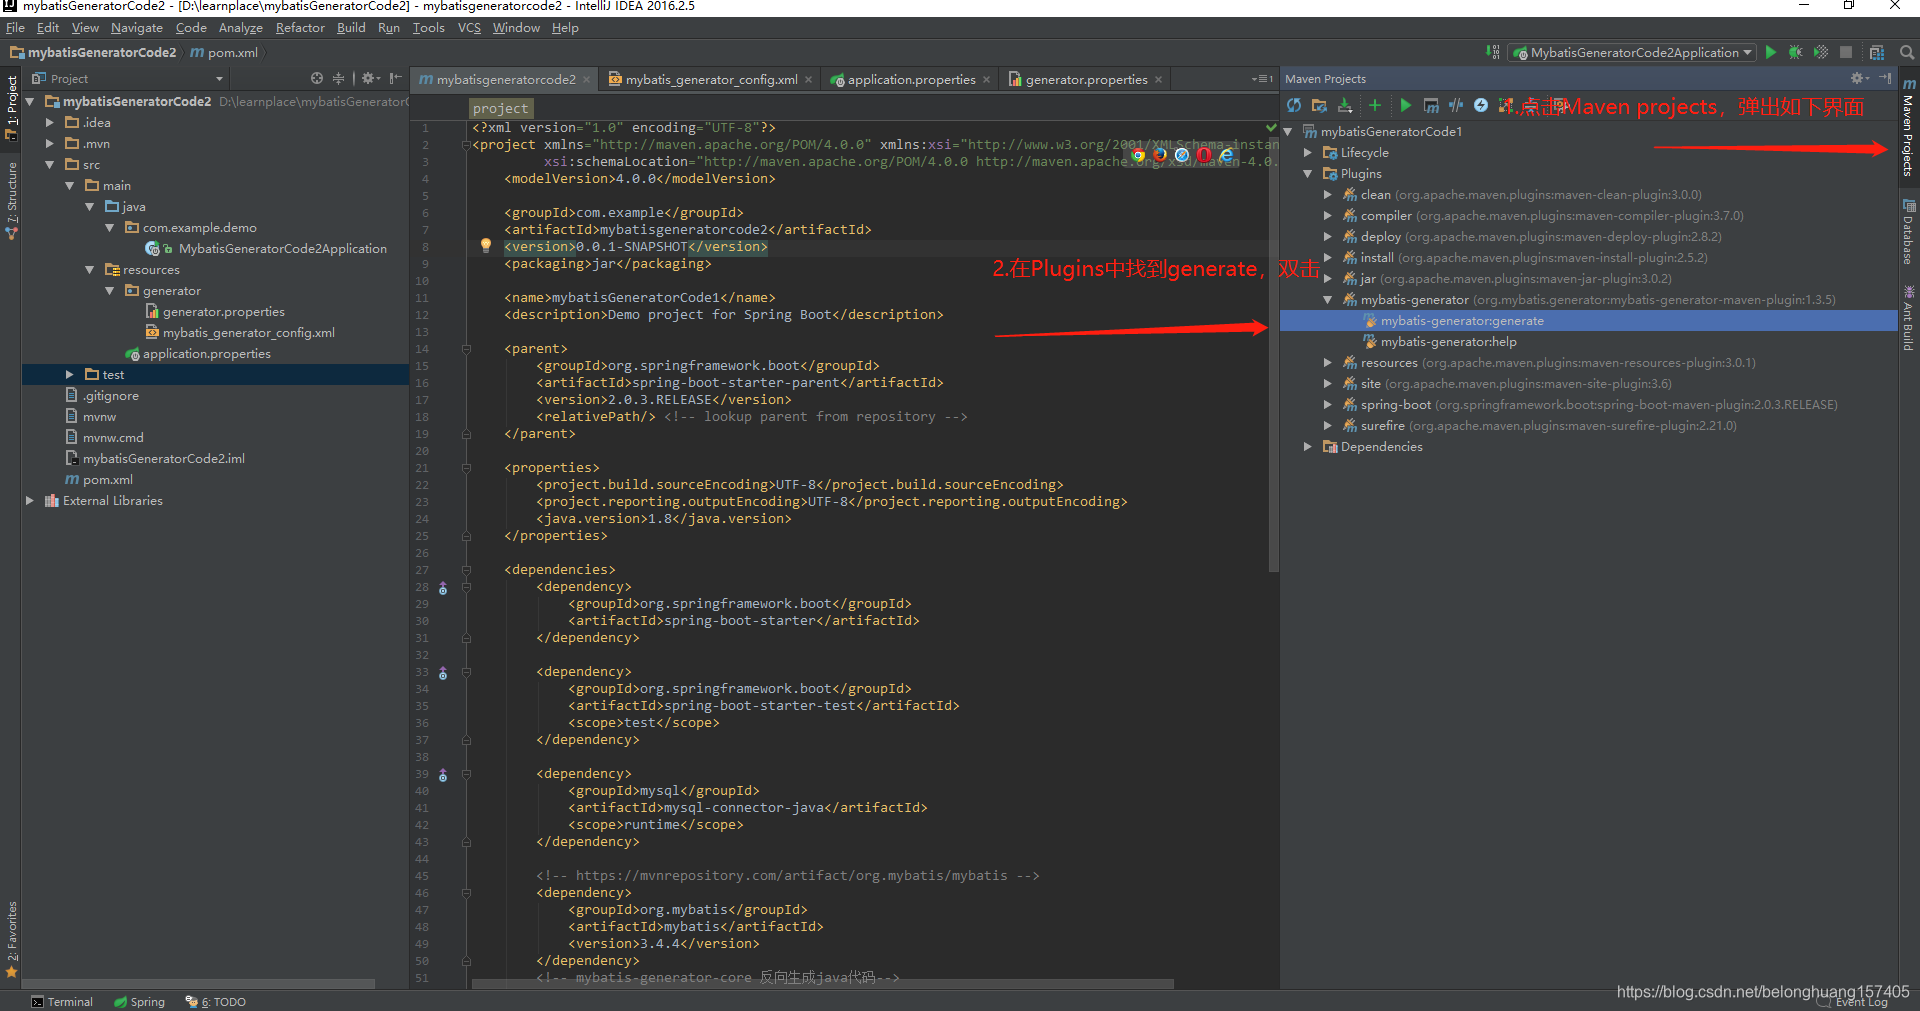Viewport: 1920px width, 1011px height.
Task: Open Maven Projects panel settings gear
Action: [1859, 78]
